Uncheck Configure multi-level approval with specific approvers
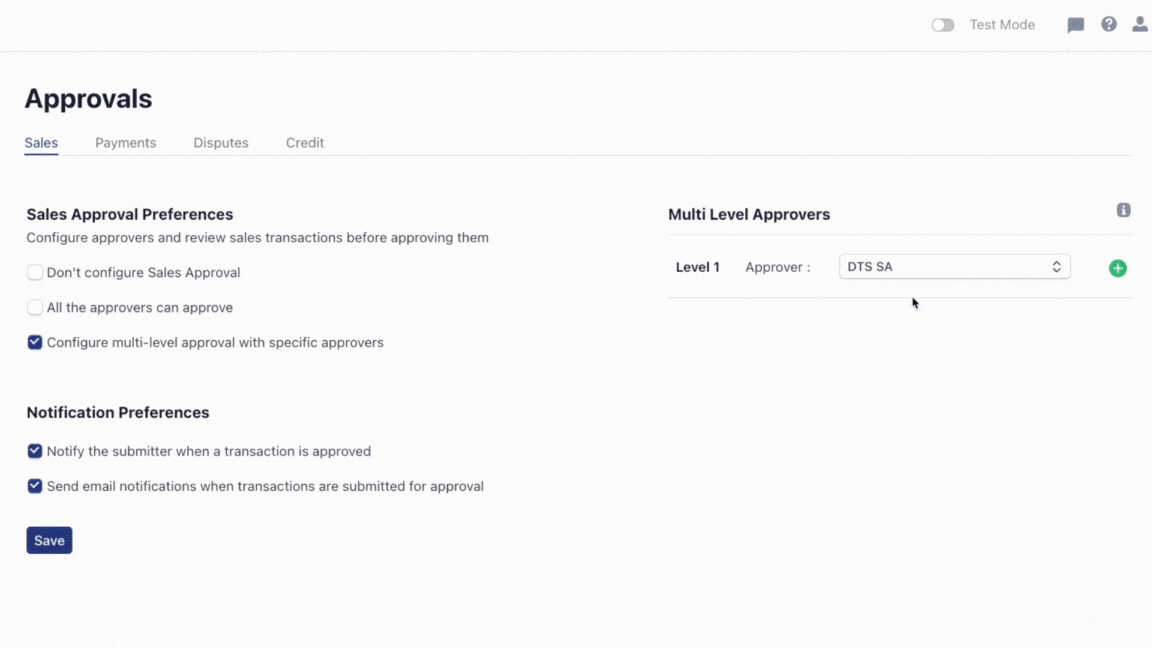Screen dimensions: 1152x648 (35, 342)
